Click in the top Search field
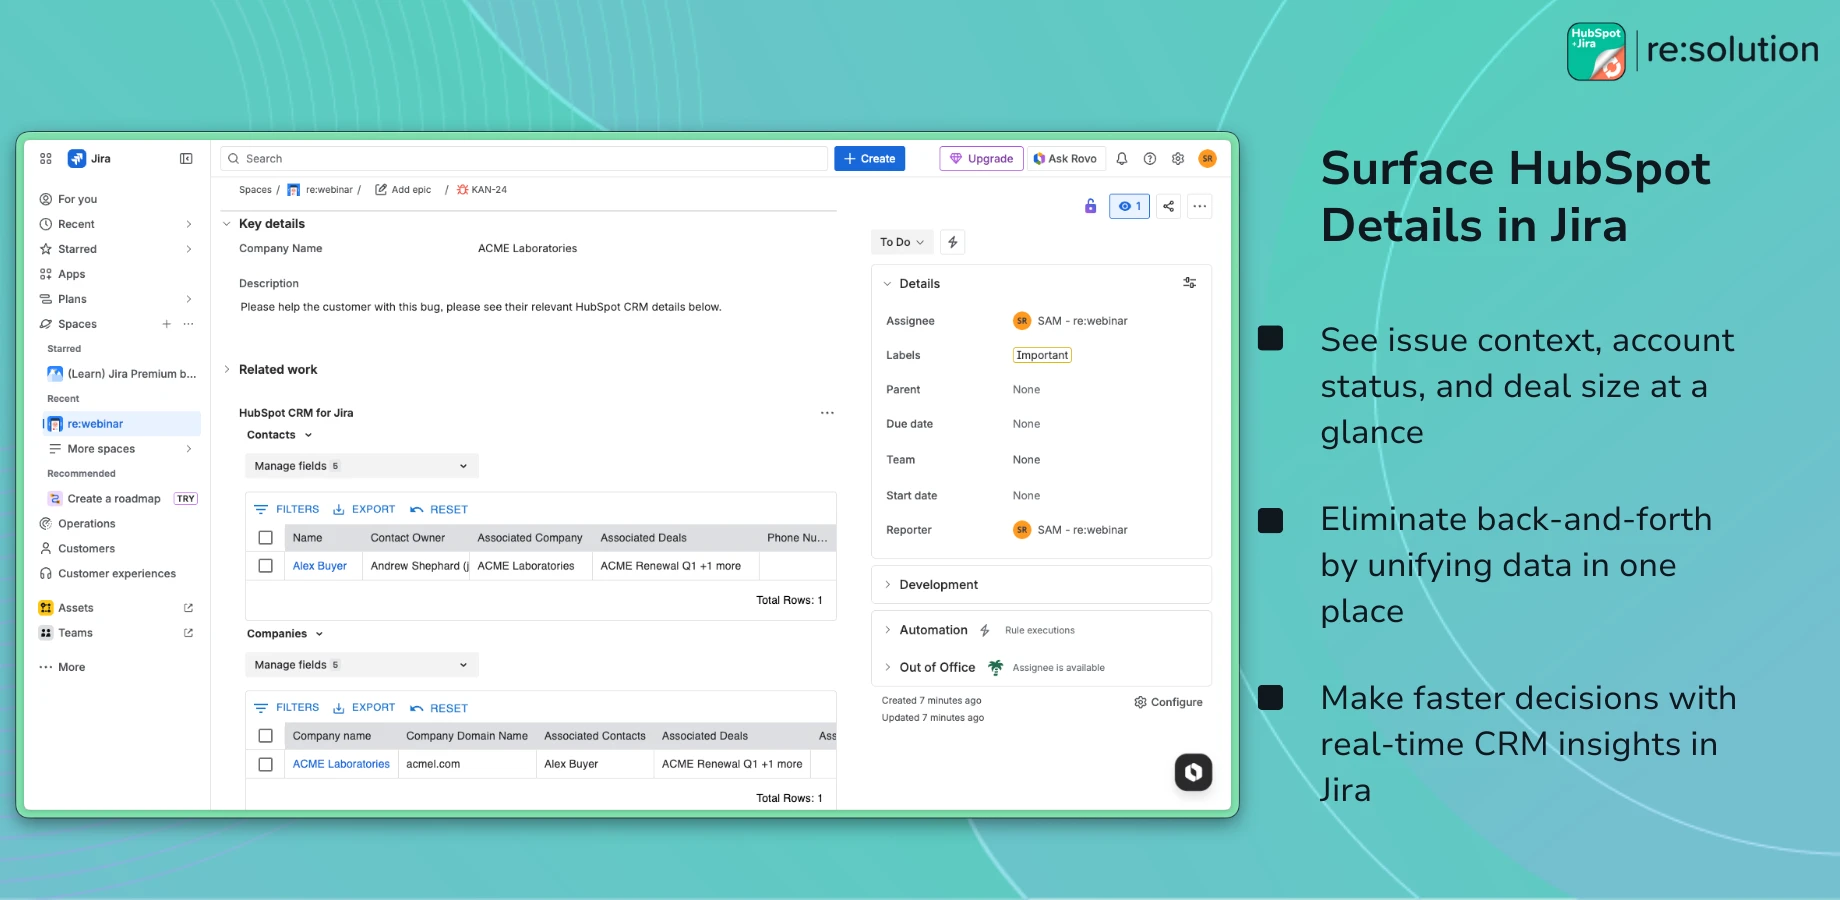 pyautogui.click(x=524, y=159)
